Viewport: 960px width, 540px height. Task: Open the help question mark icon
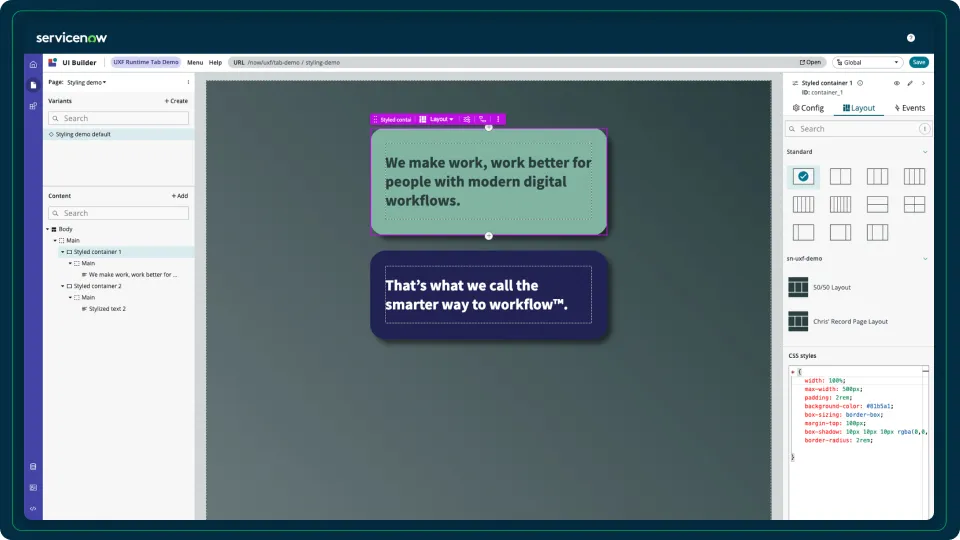(x=910, y=38)
